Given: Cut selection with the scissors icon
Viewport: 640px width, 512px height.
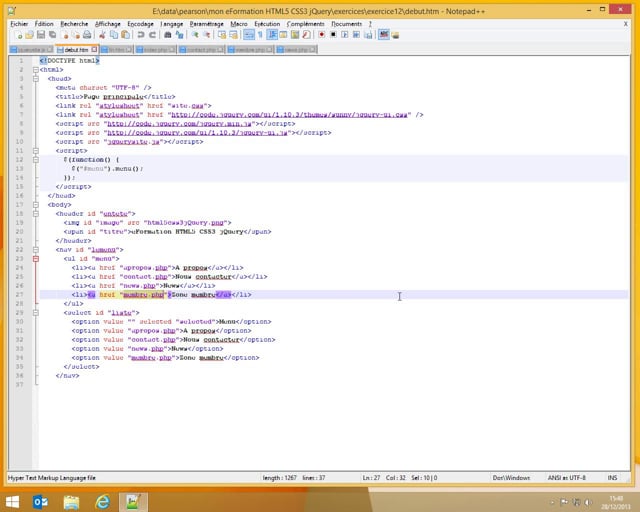Looking at the screenshot, I should tap(102, 35).
